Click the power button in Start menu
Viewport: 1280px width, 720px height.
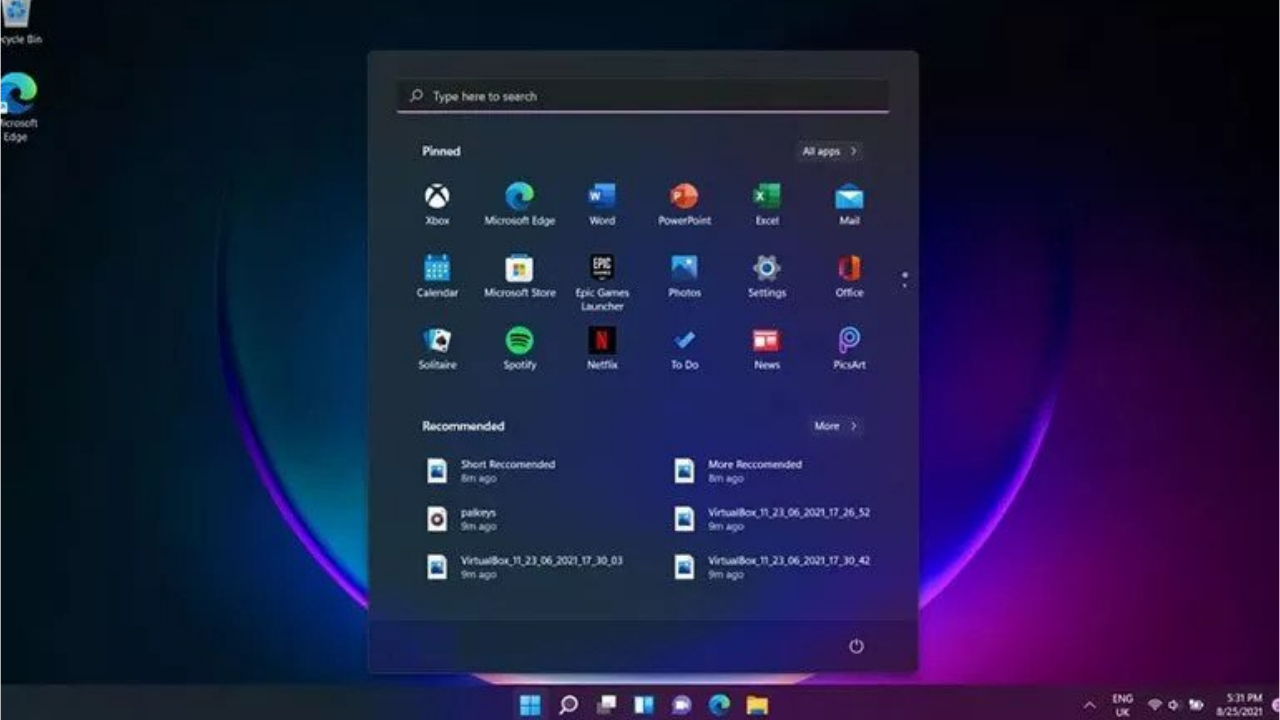856,646
